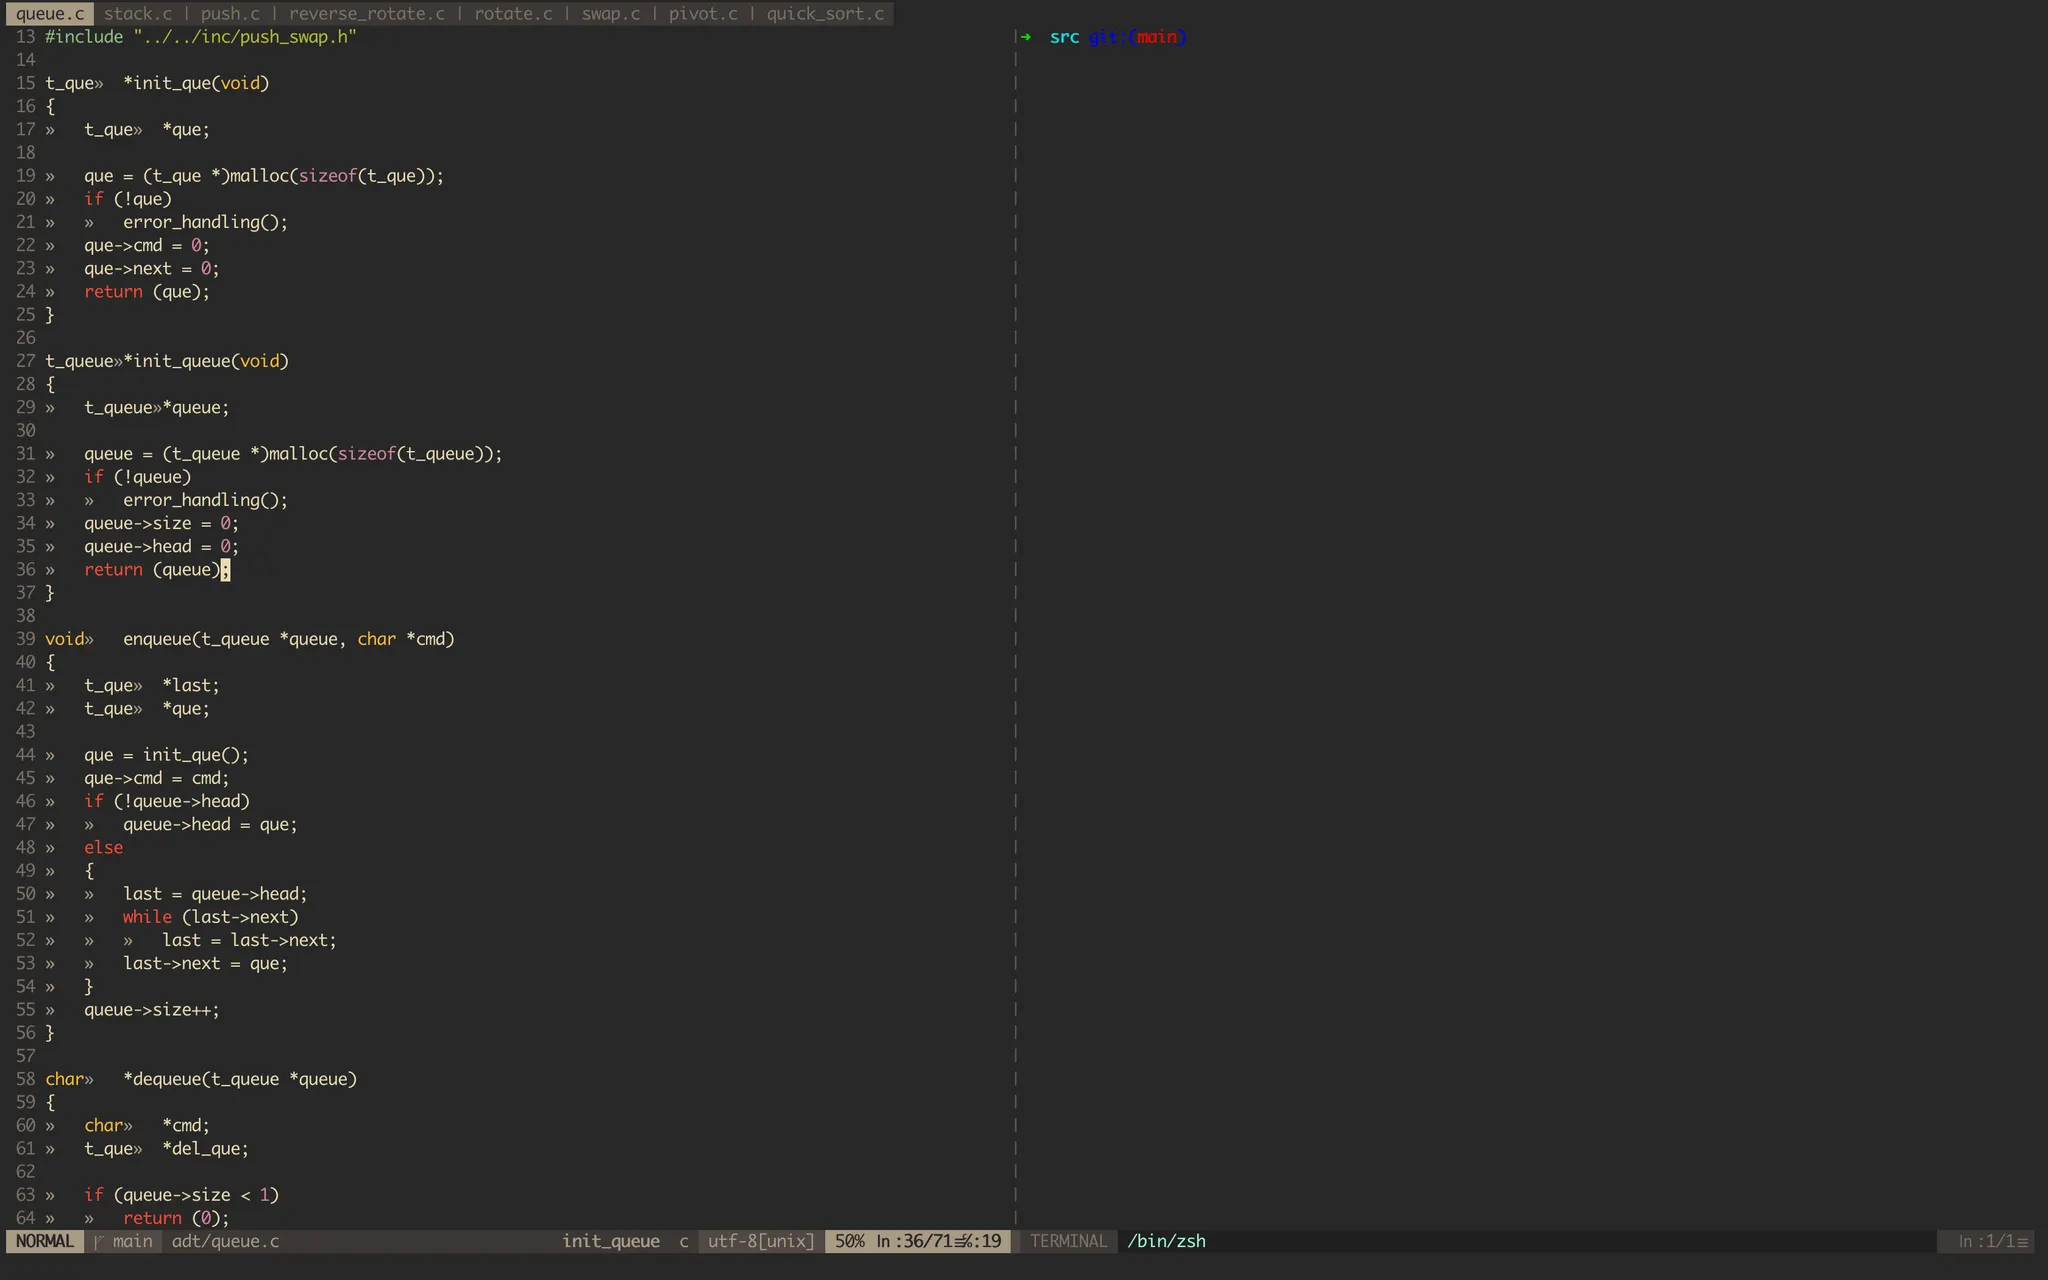The image size is (2048, 1280).
Task: Click the 50% file position indicator
Action: [x=849, y=1241]
